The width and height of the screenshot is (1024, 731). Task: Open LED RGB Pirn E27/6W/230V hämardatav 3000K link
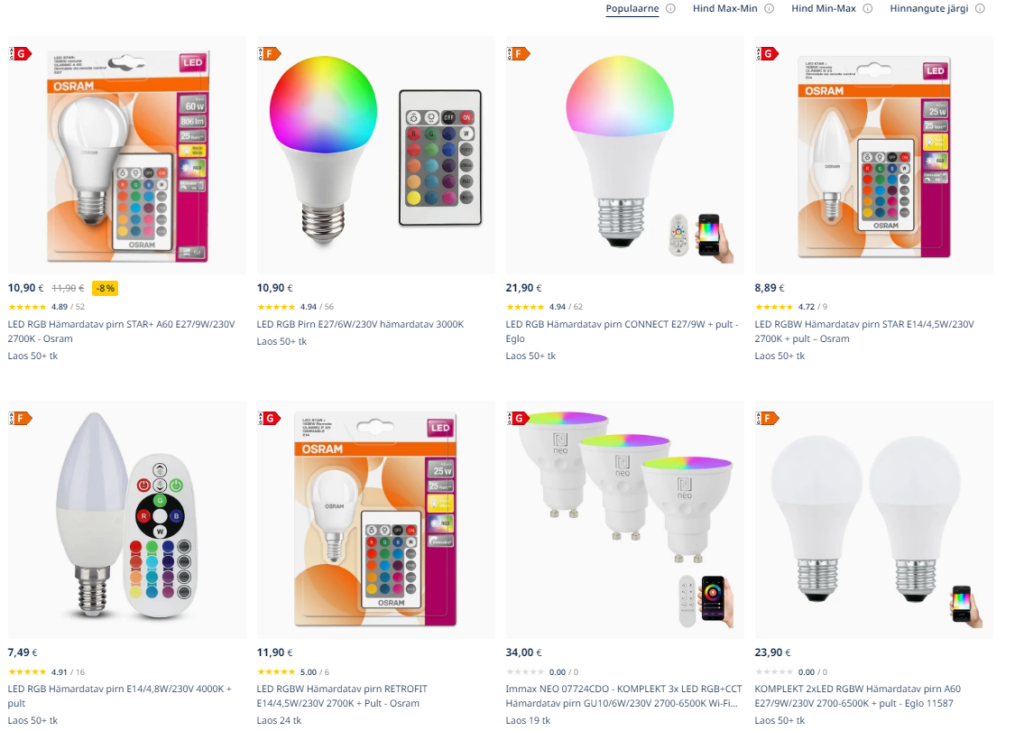point(360,324)
